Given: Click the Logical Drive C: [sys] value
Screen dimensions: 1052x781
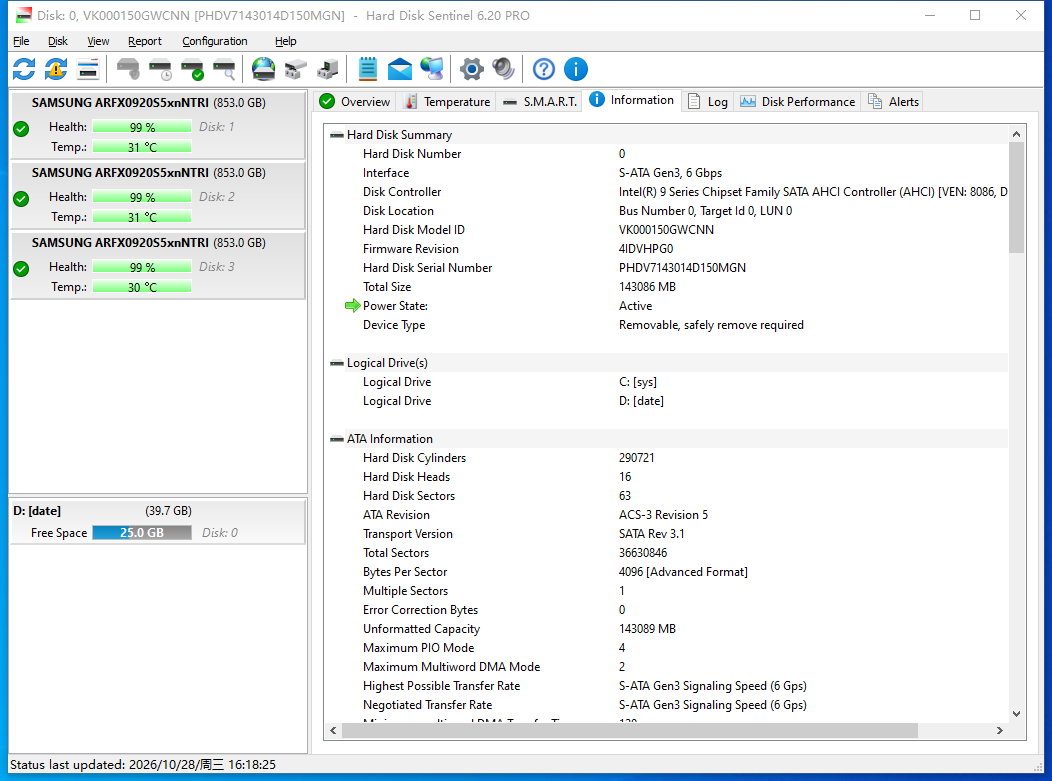Looking at the screenshot, I should point(638,382).
